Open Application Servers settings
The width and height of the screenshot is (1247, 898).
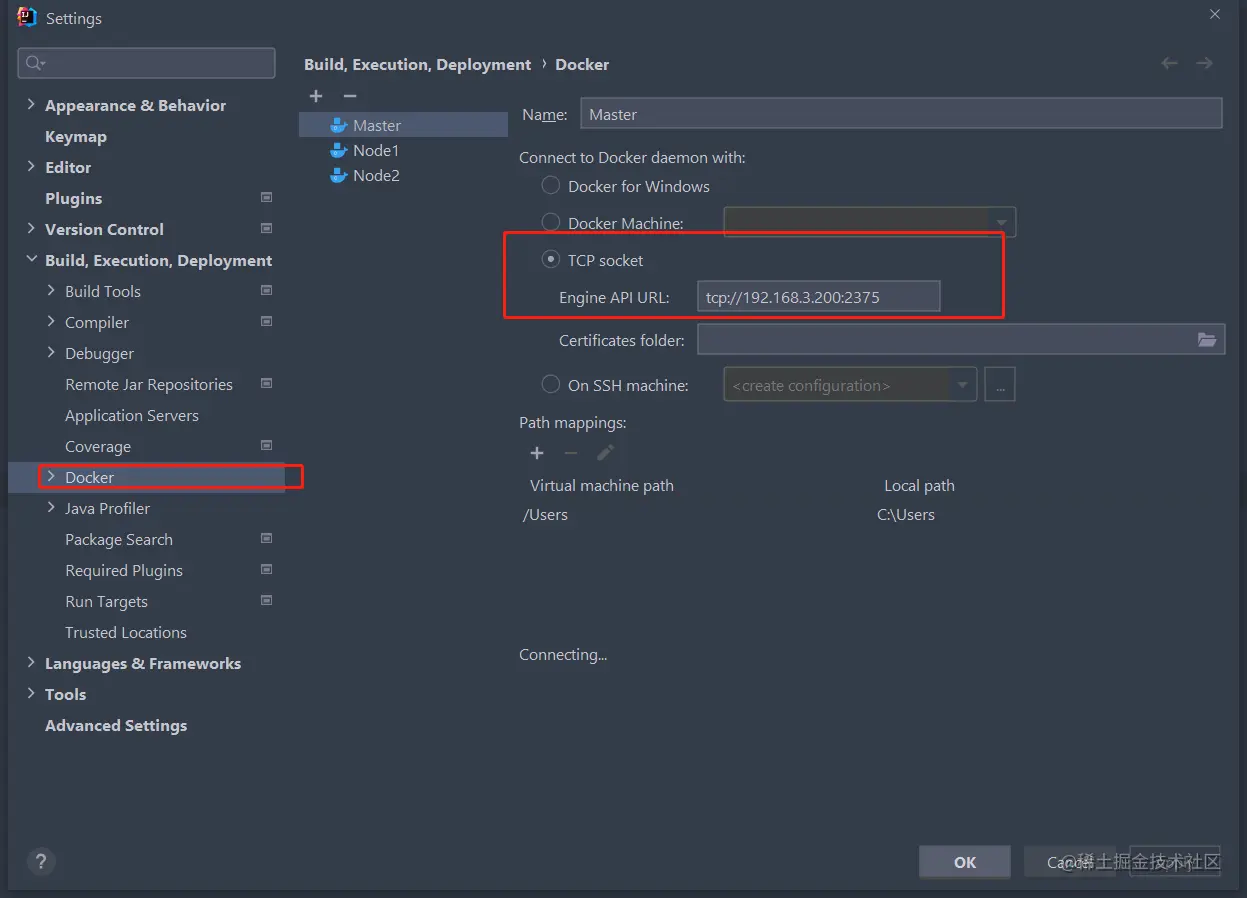[132, 415]
